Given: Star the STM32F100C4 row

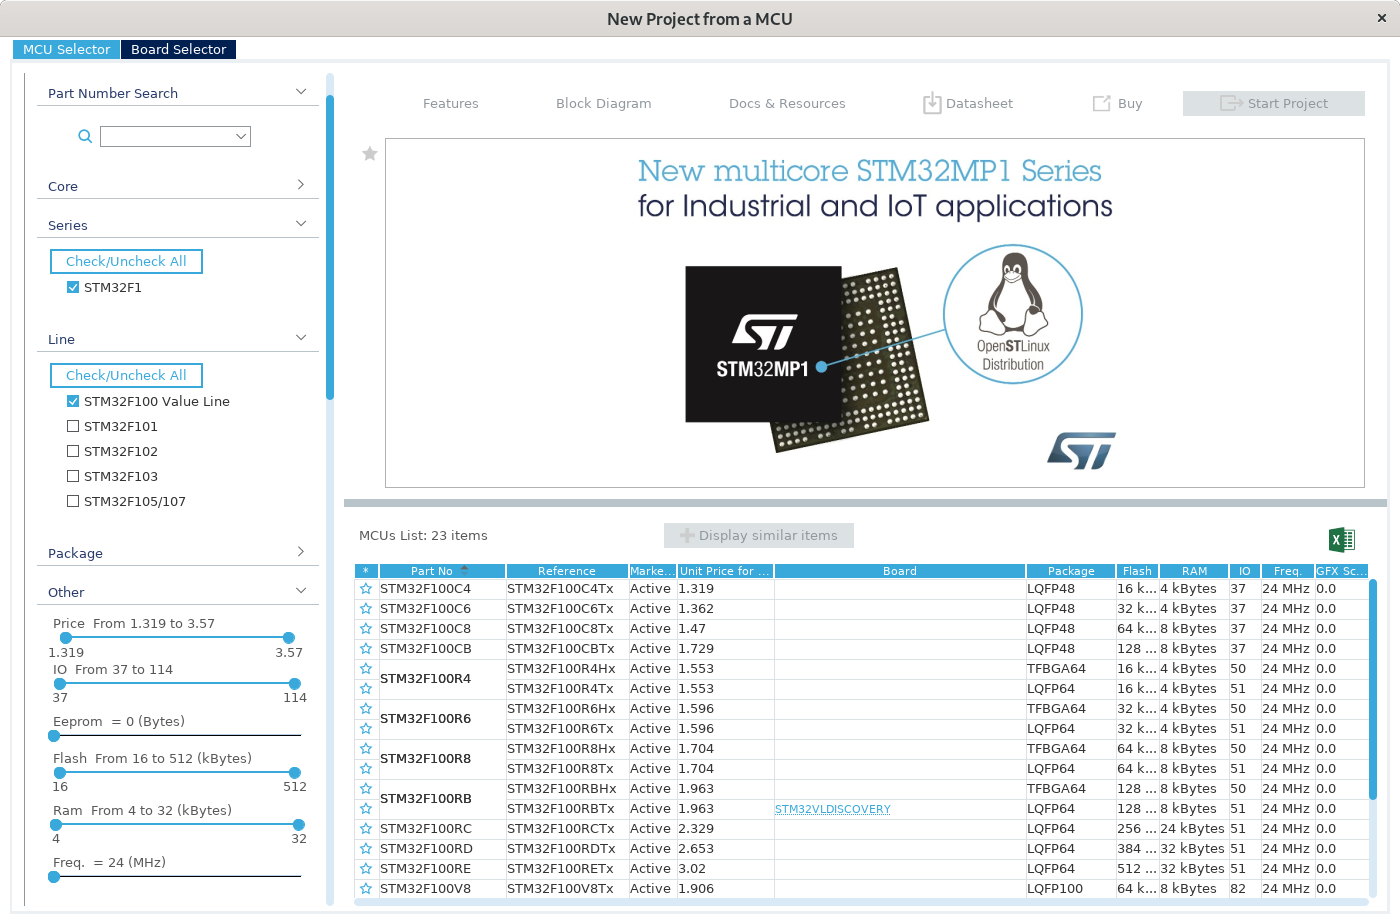Looking at the screenshot, I should click(366, 589).
